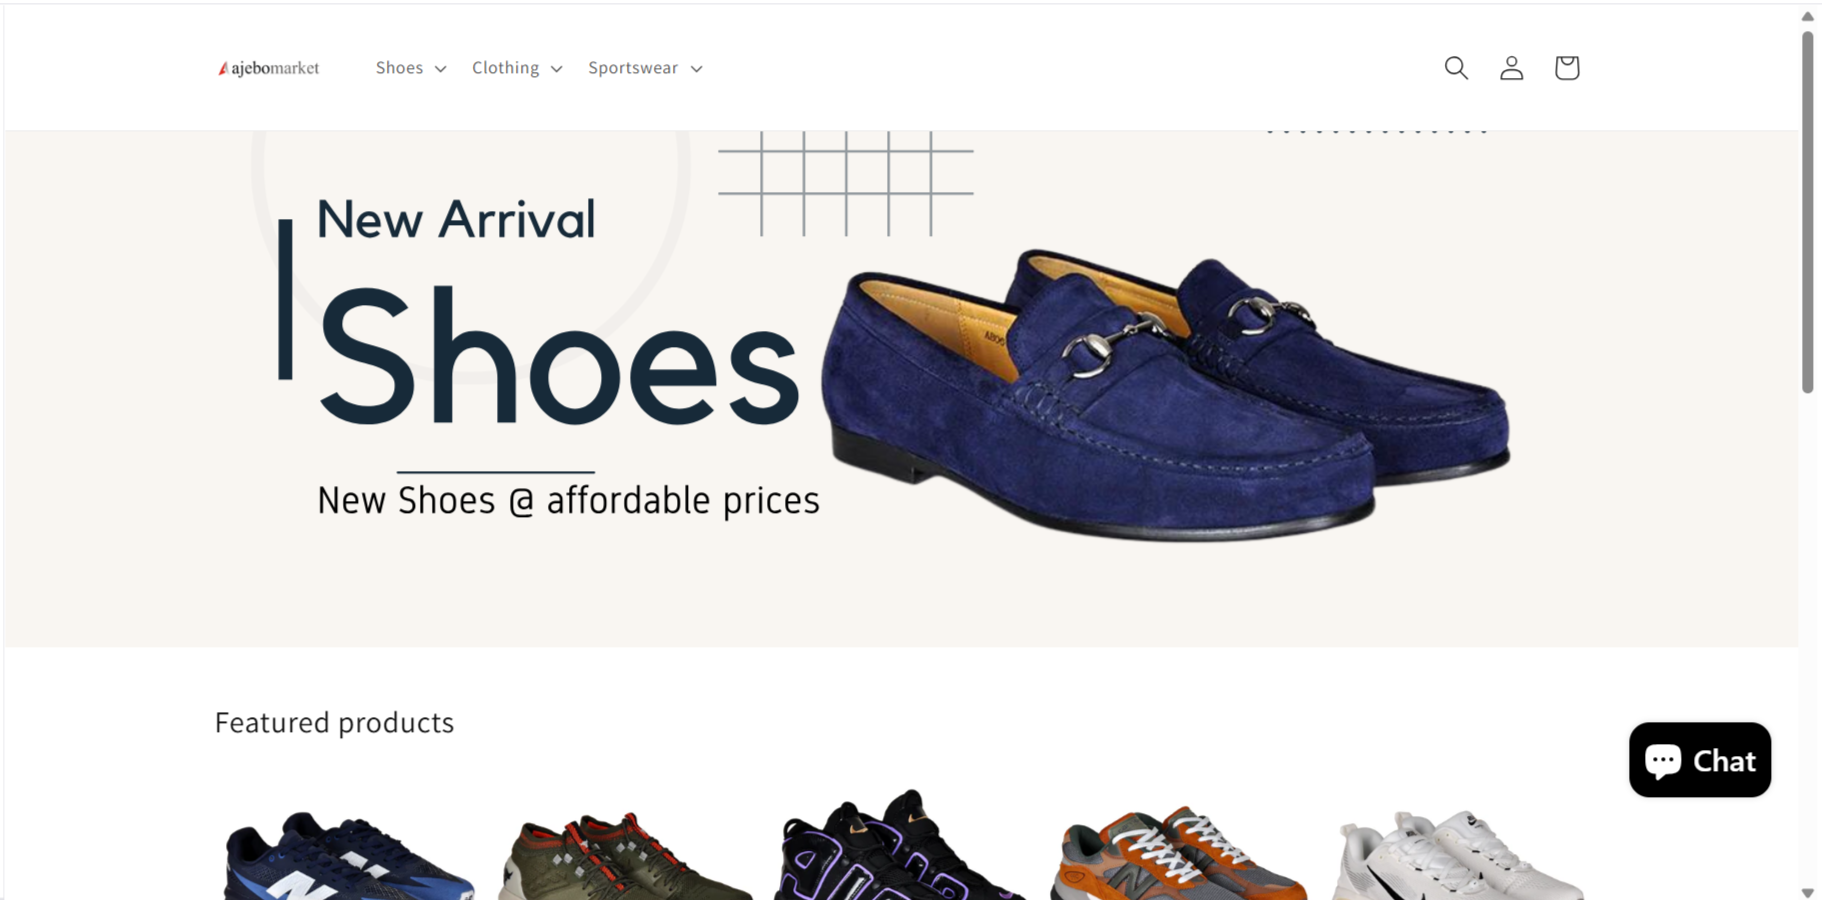Viewport: 1822px width, 900px height.
Task: Open the search magnifier icon
Action: 1456,68
